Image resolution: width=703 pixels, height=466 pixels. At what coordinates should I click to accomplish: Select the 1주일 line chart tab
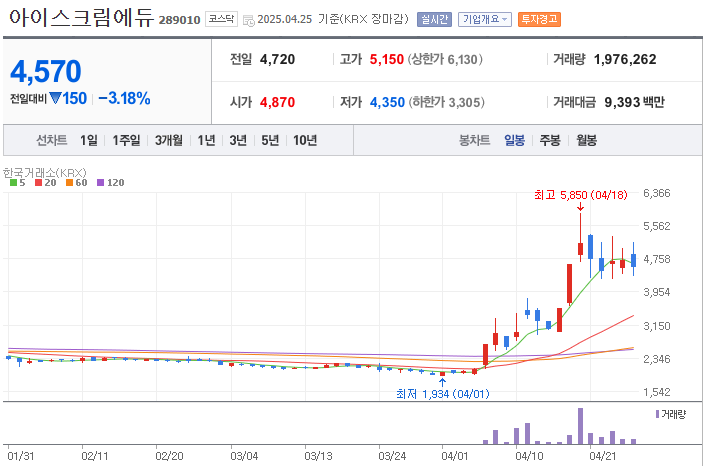pos(126,140)
